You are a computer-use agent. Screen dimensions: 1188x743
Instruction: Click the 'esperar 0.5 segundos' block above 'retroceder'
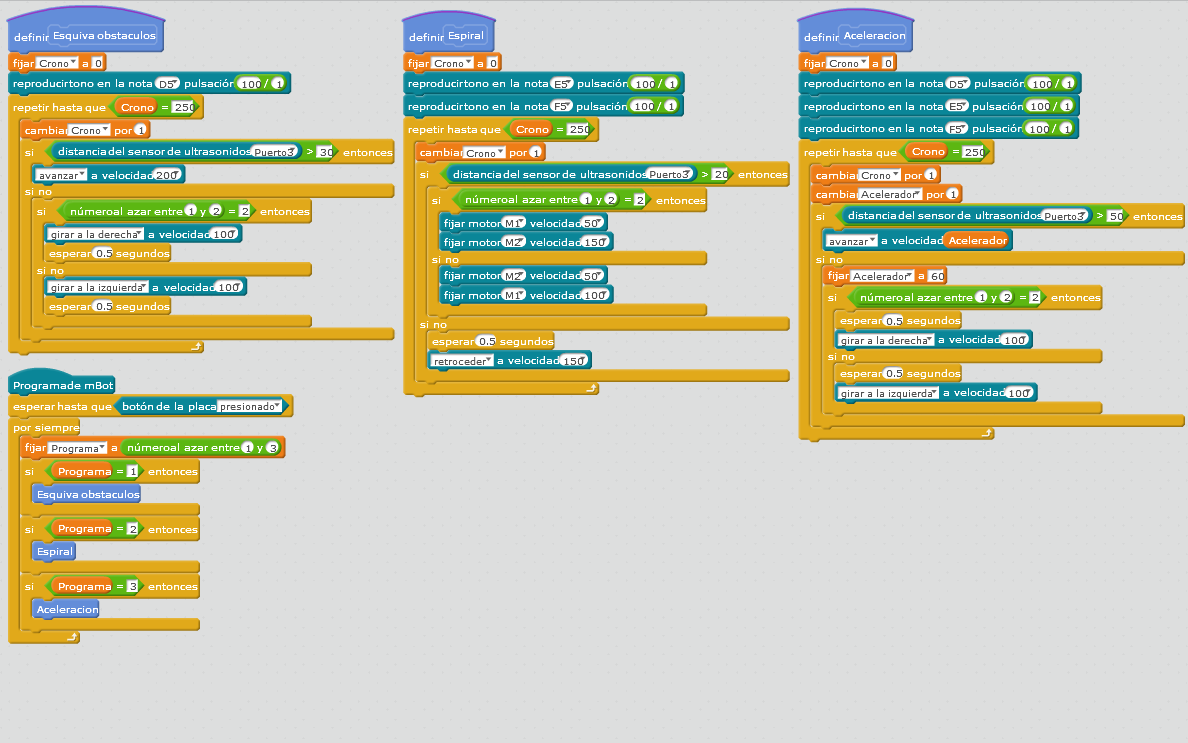(x=492, y=342)
